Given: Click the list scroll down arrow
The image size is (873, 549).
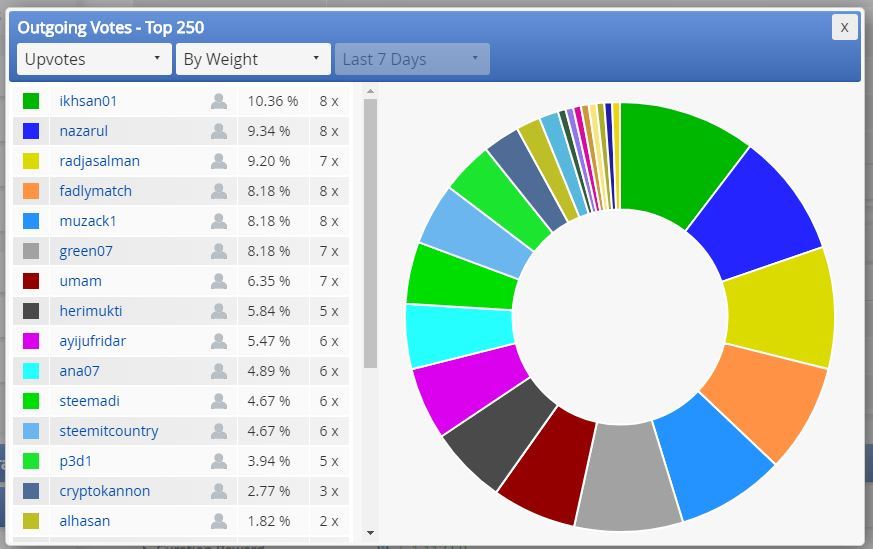Looking at the screenshot, I should pos(370,533).
